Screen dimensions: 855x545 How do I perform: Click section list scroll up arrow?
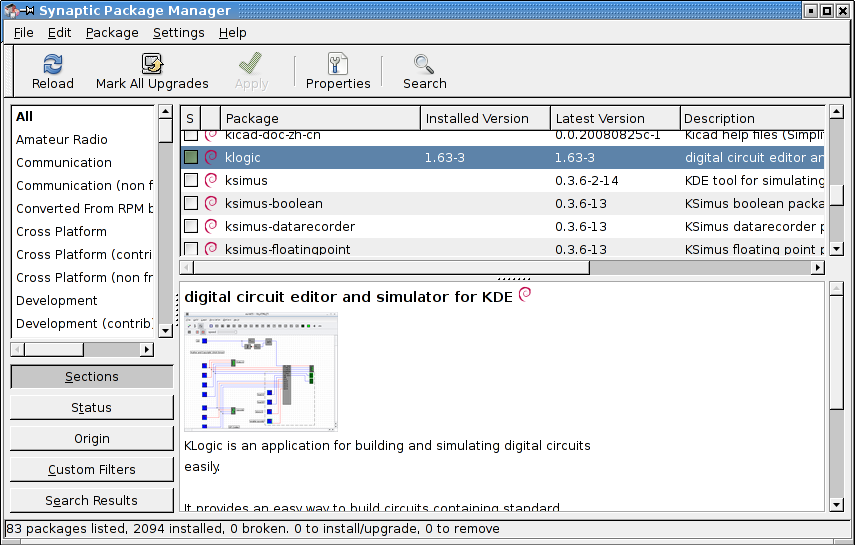click(x=165, y=112)
